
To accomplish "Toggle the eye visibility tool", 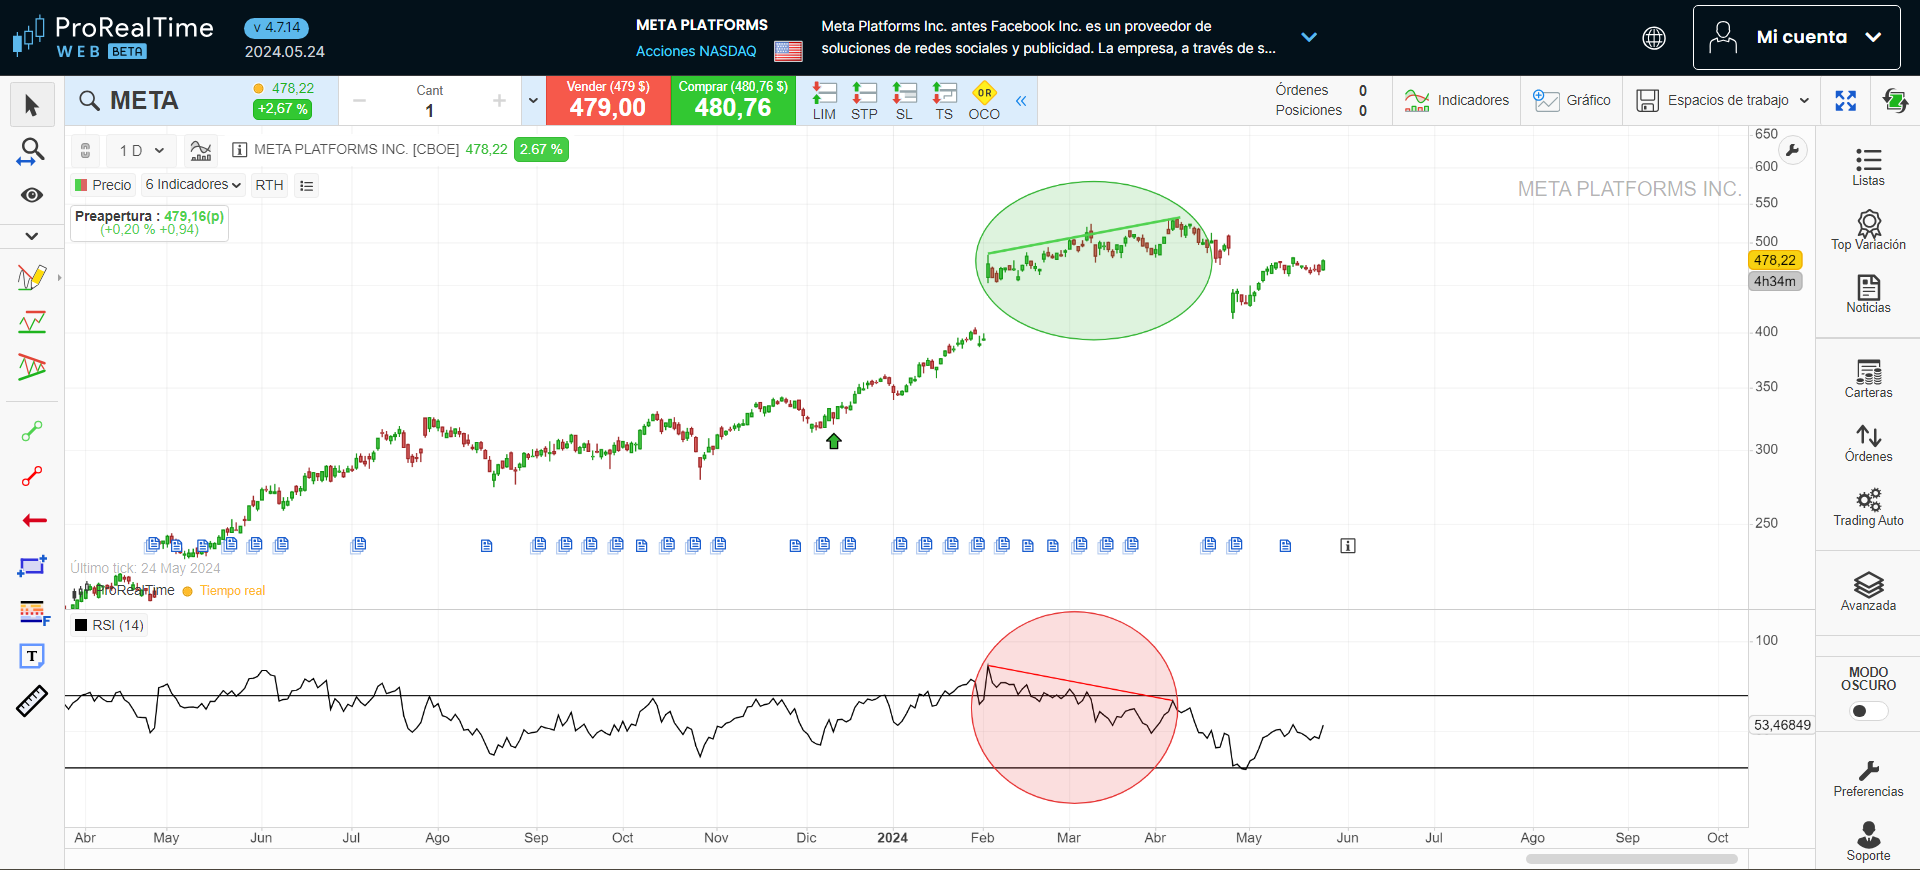I will pyautogui.click(x=32, y=195).
